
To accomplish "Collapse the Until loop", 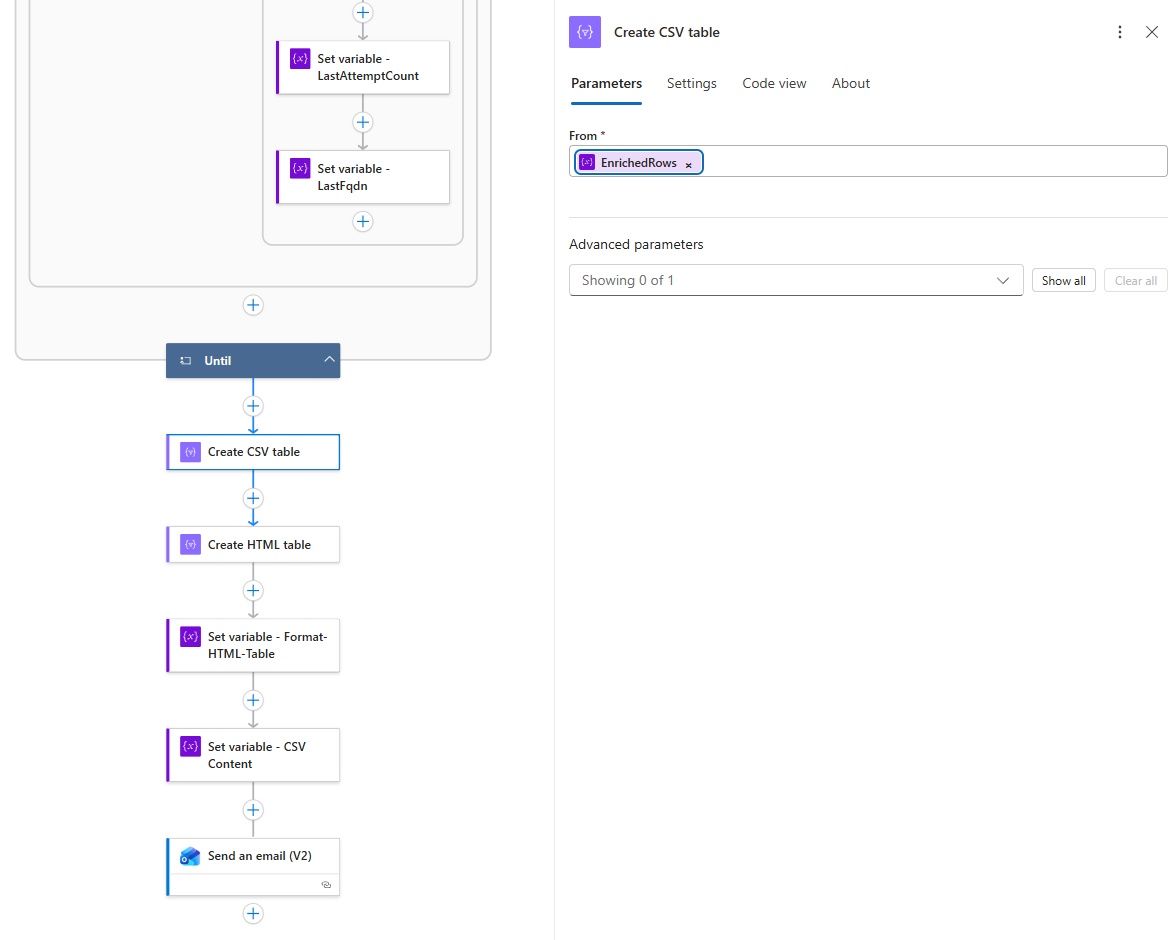I will 329,360.
